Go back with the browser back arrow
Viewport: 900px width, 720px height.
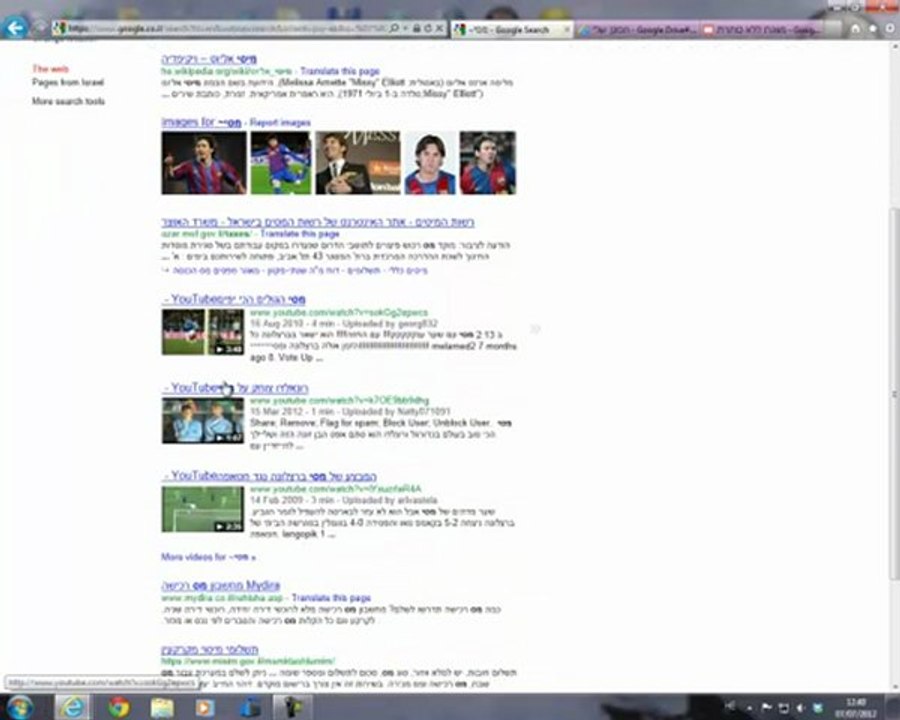(15, 26)
